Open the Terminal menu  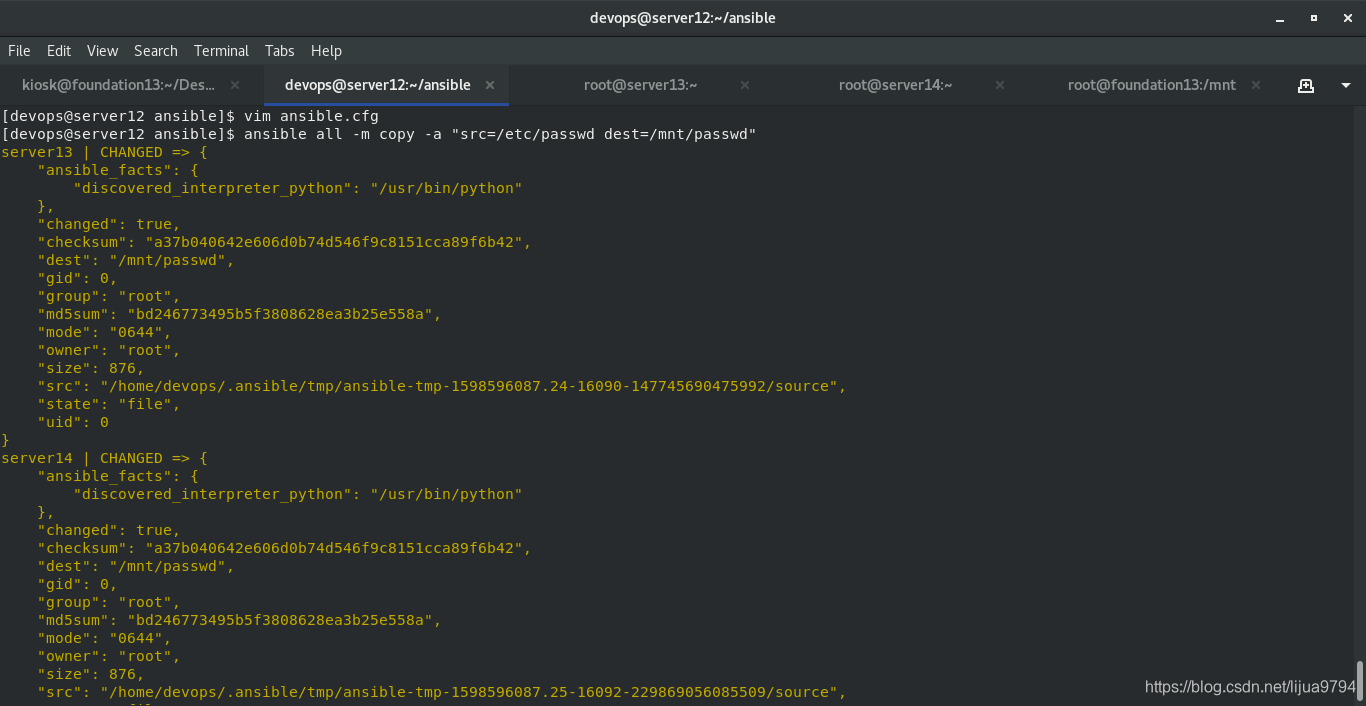coord(221,50)
